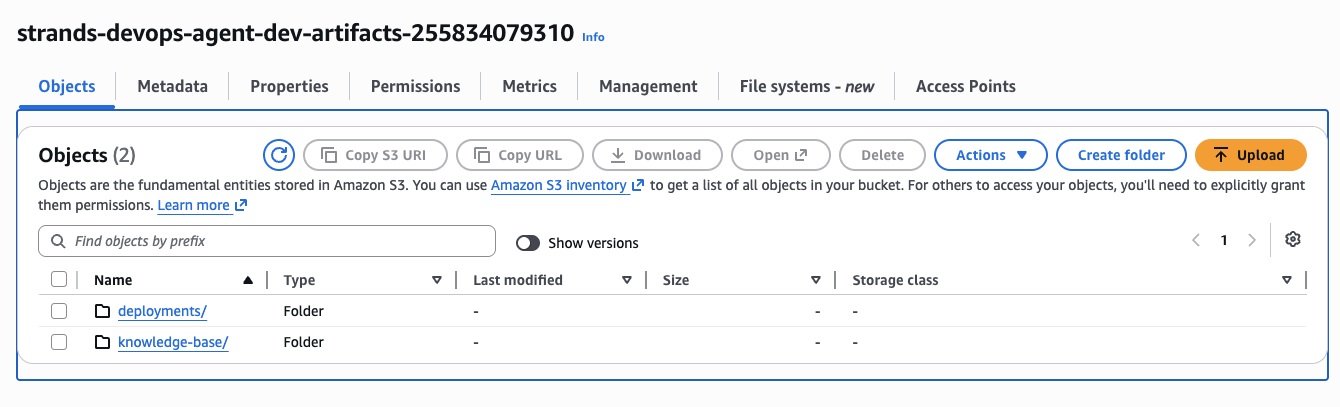
Task: Click the Folder type cell for knowledge-base/
Action: [304, 342]
